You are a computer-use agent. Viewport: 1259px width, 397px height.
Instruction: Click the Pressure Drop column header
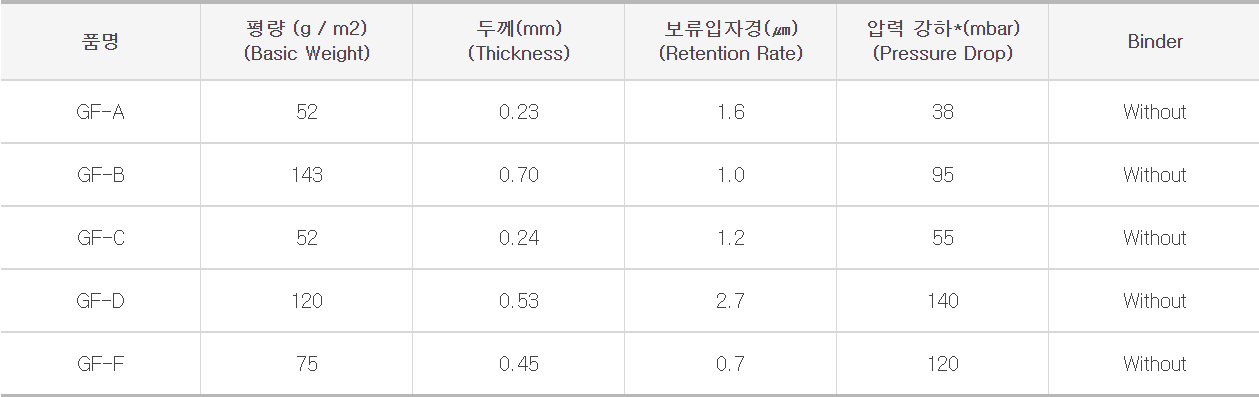(x=942, y=42)
